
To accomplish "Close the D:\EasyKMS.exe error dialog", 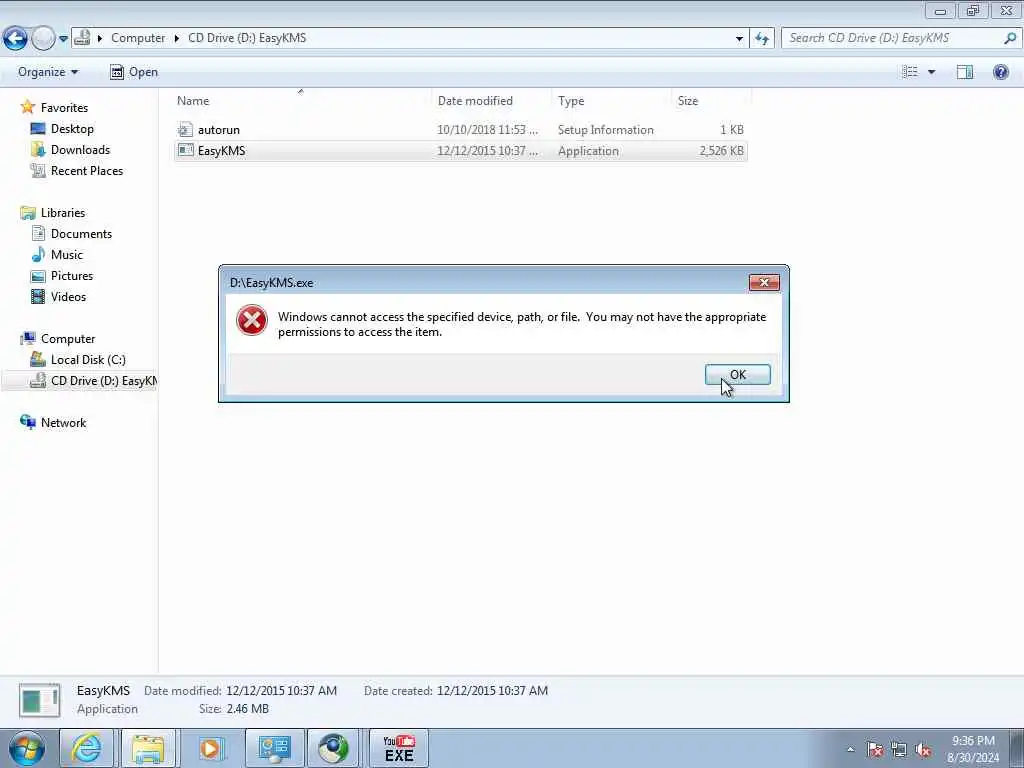I will coord(764,283).
